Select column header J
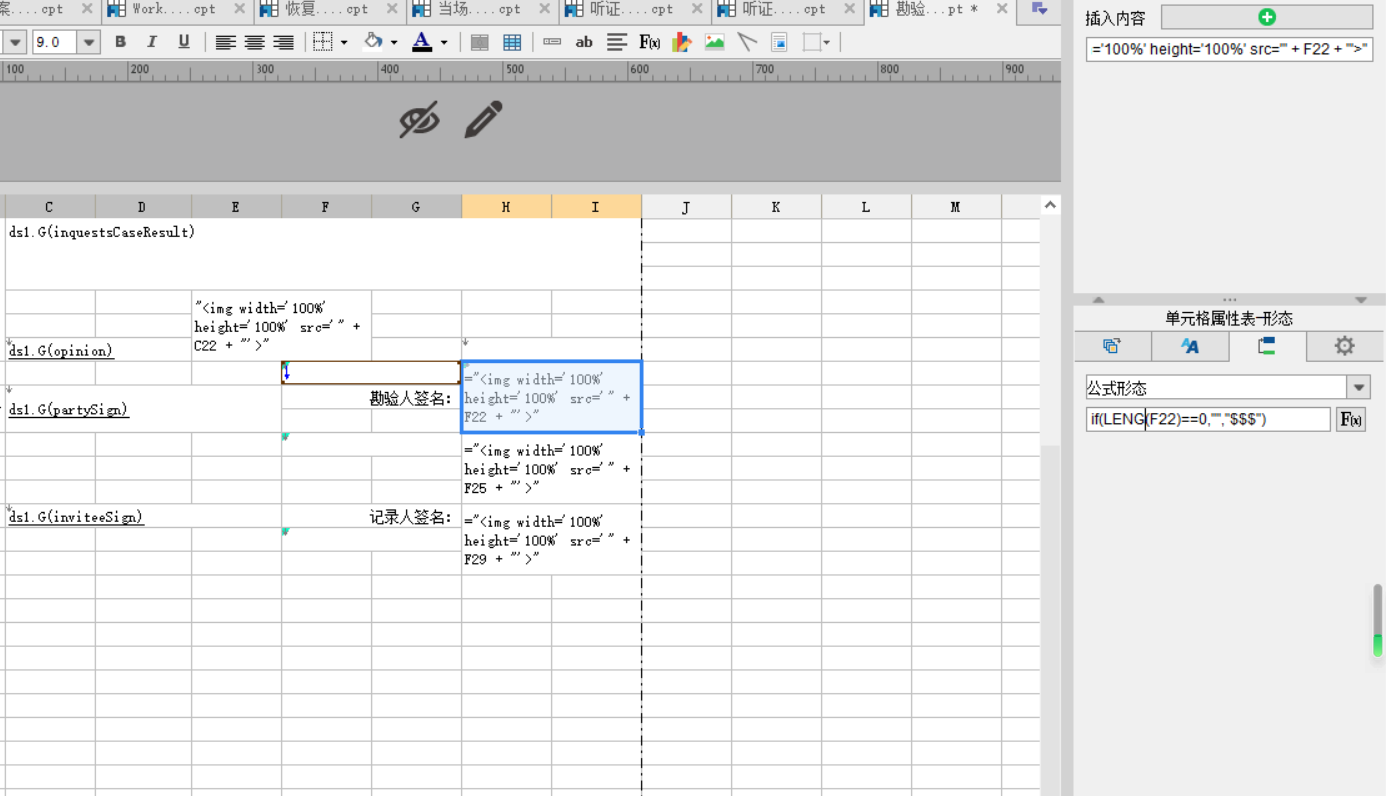The image size is (1386, 796). (x=686, y=207)
